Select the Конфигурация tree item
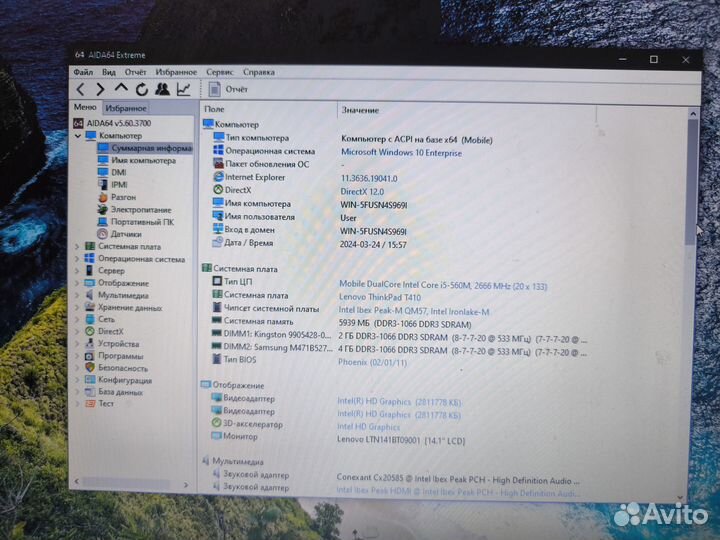720x540 pixels. click(125, 380)
